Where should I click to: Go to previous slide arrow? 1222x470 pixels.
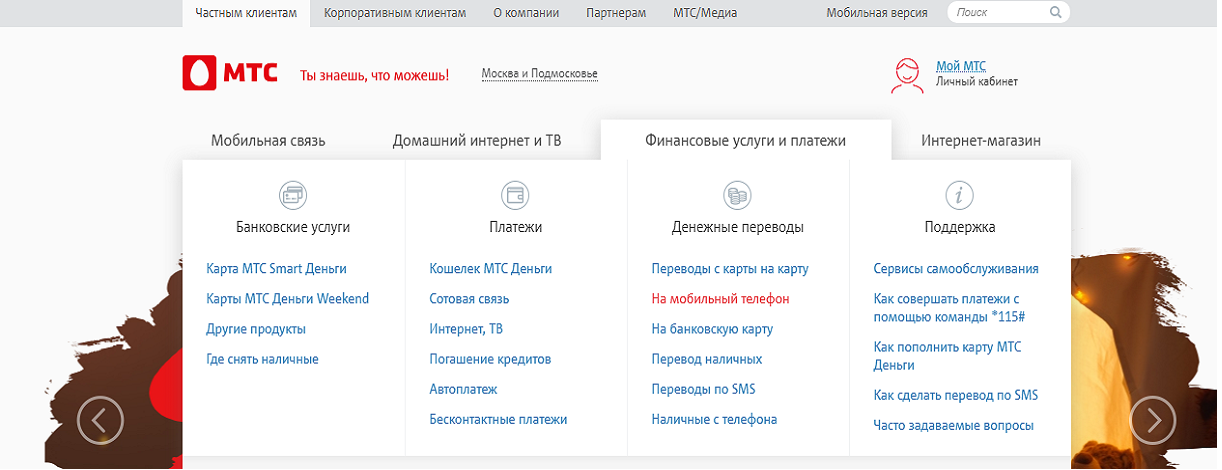coord(100,421)
